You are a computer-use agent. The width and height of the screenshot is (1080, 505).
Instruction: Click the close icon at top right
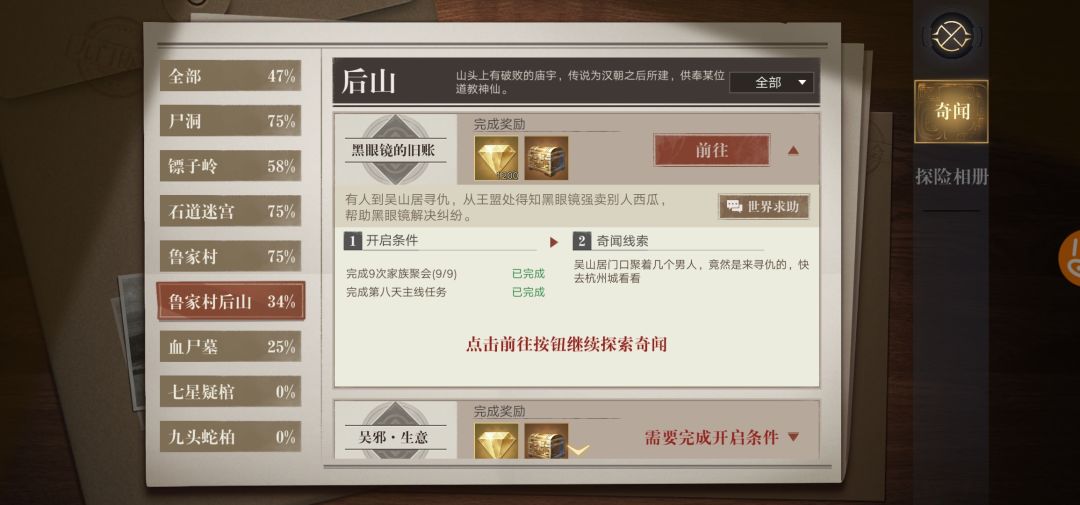pos(952,36)
